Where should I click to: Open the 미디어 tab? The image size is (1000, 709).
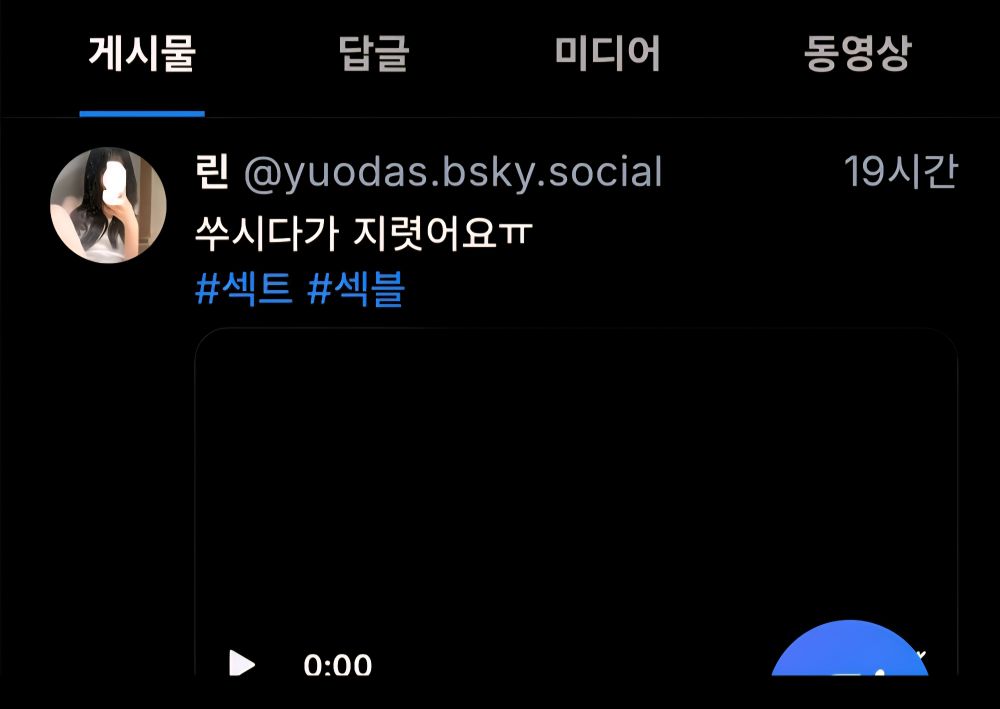607,53
